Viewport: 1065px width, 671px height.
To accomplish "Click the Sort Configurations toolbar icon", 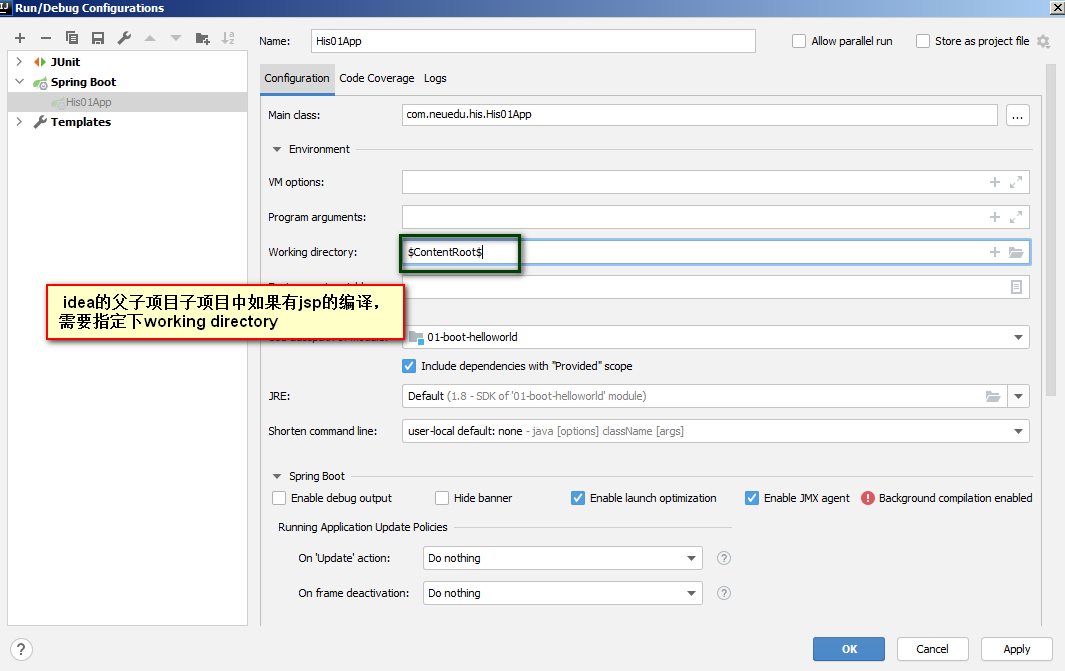I will coord(228,38).
